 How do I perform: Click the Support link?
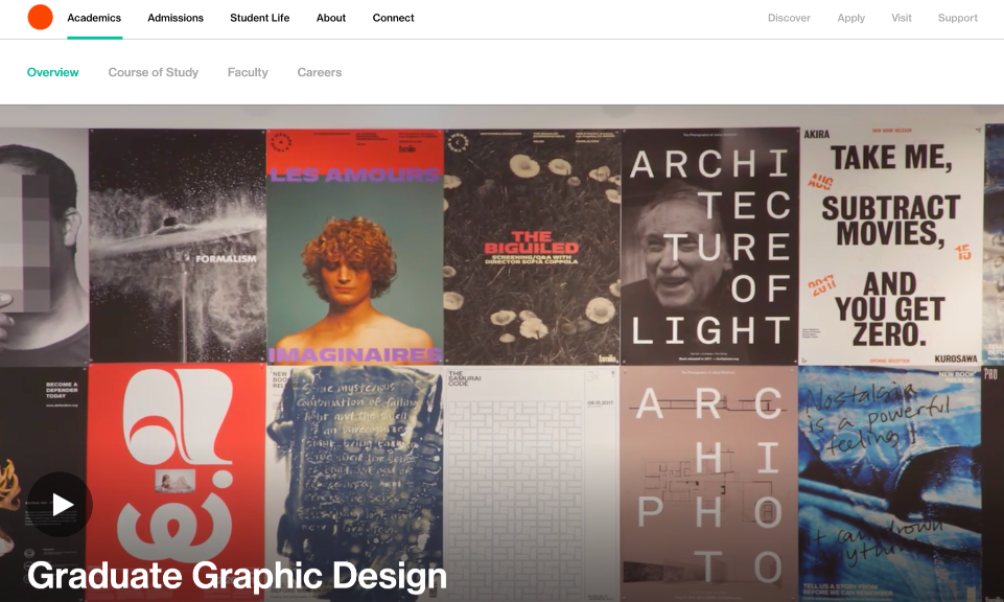point(957,18)
